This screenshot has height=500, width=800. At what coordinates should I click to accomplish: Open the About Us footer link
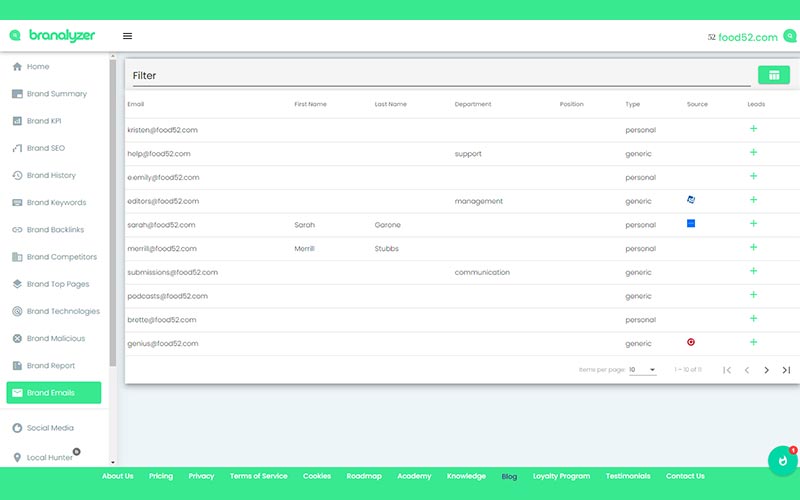pyautogui.click(x=117, y=476)
